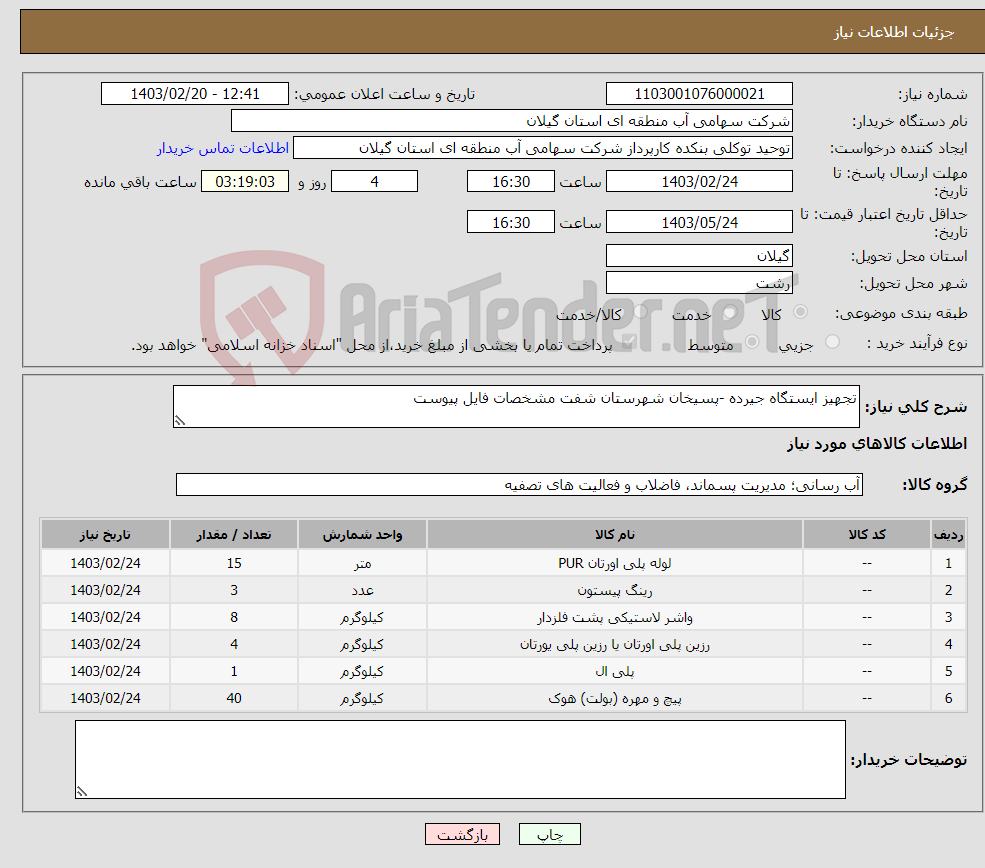Click the delivery province field گیلان

[x=699, y=256]
